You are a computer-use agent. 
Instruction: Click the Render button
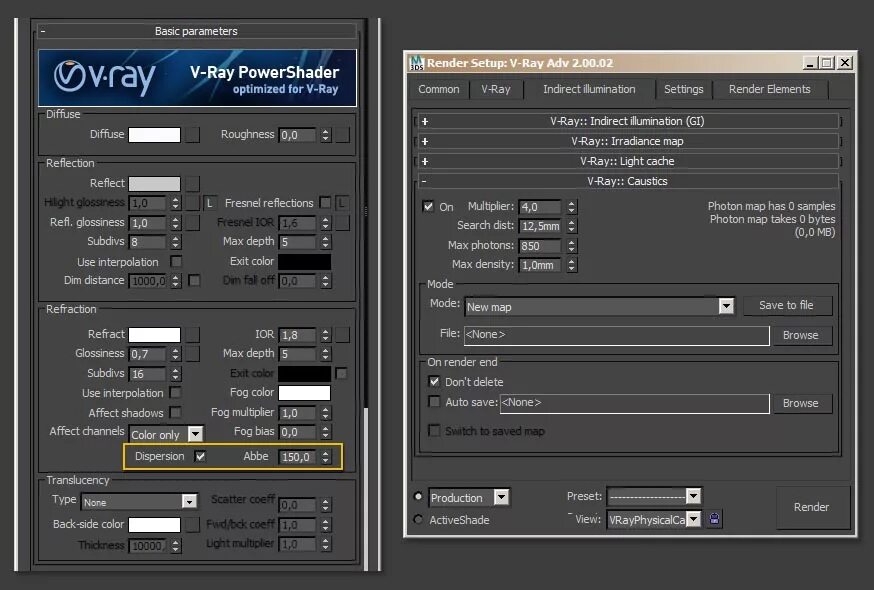(x=812, y=507)
